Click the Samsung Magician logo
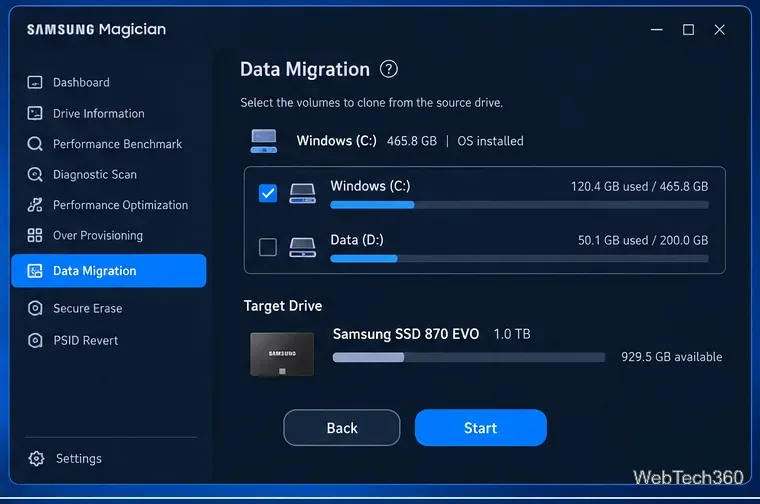Screen dimensions: 760x504 tap(96, 30)
